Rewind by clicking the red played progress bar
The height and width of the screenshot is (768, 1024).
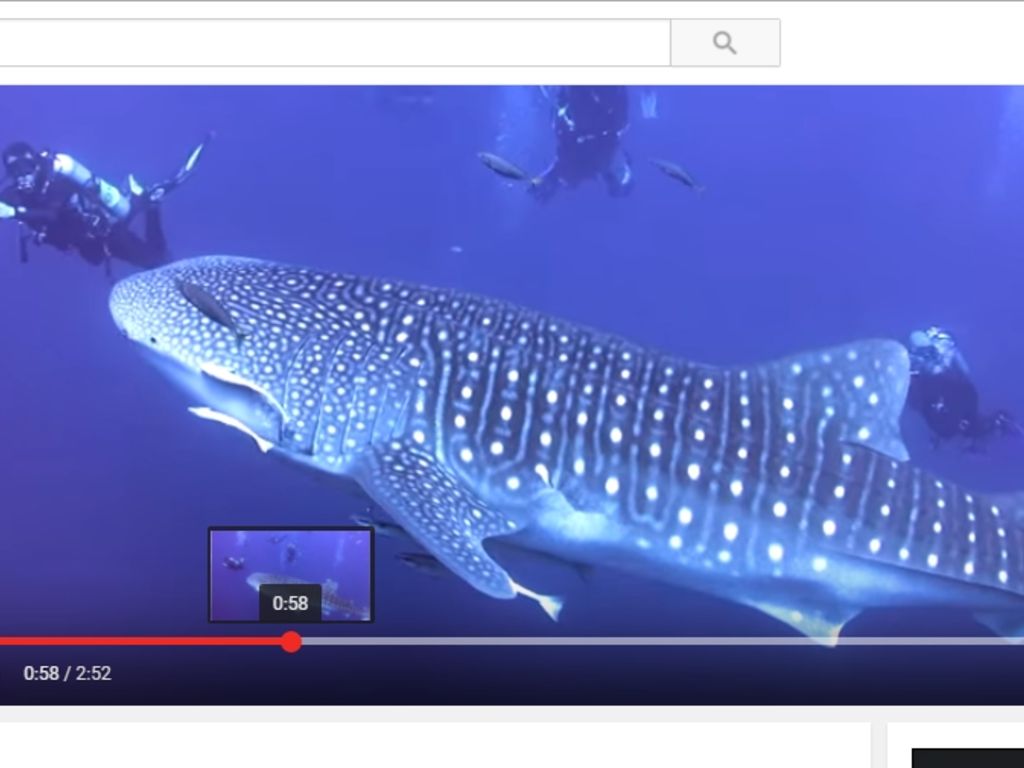140,641
